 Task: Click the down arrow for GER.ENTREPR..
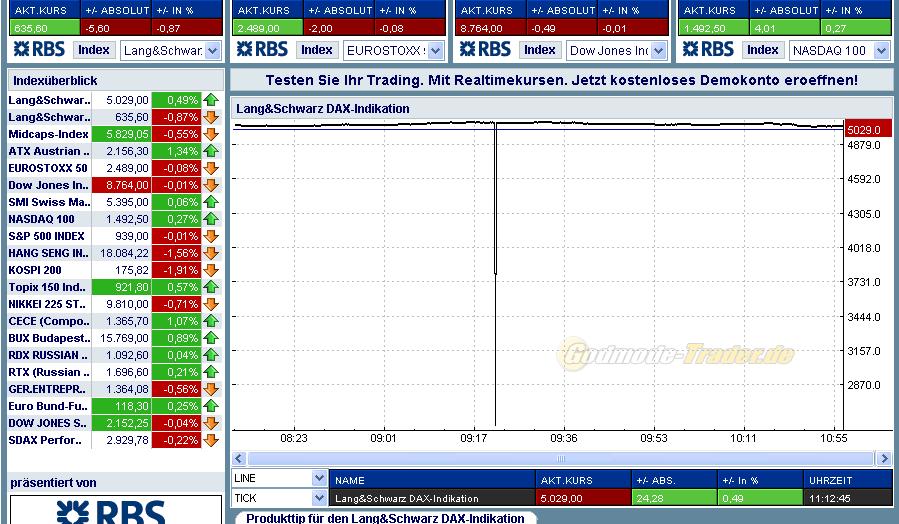(x=211, y=389)
